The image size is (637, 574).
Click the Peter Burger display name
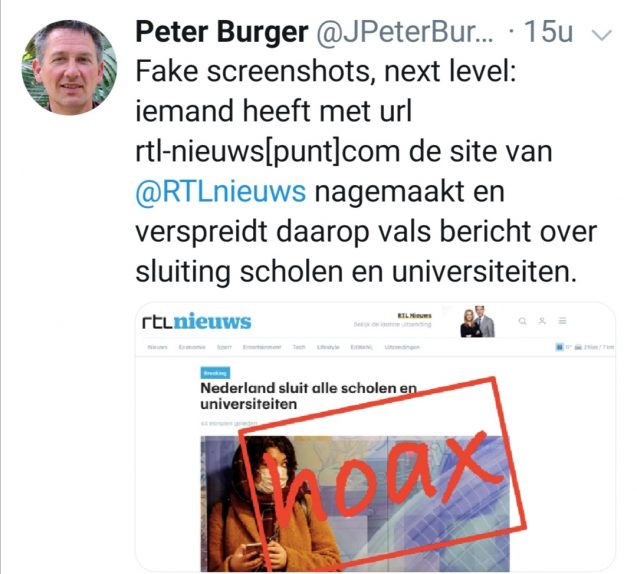pyautogui.click(x=222, y=31)
